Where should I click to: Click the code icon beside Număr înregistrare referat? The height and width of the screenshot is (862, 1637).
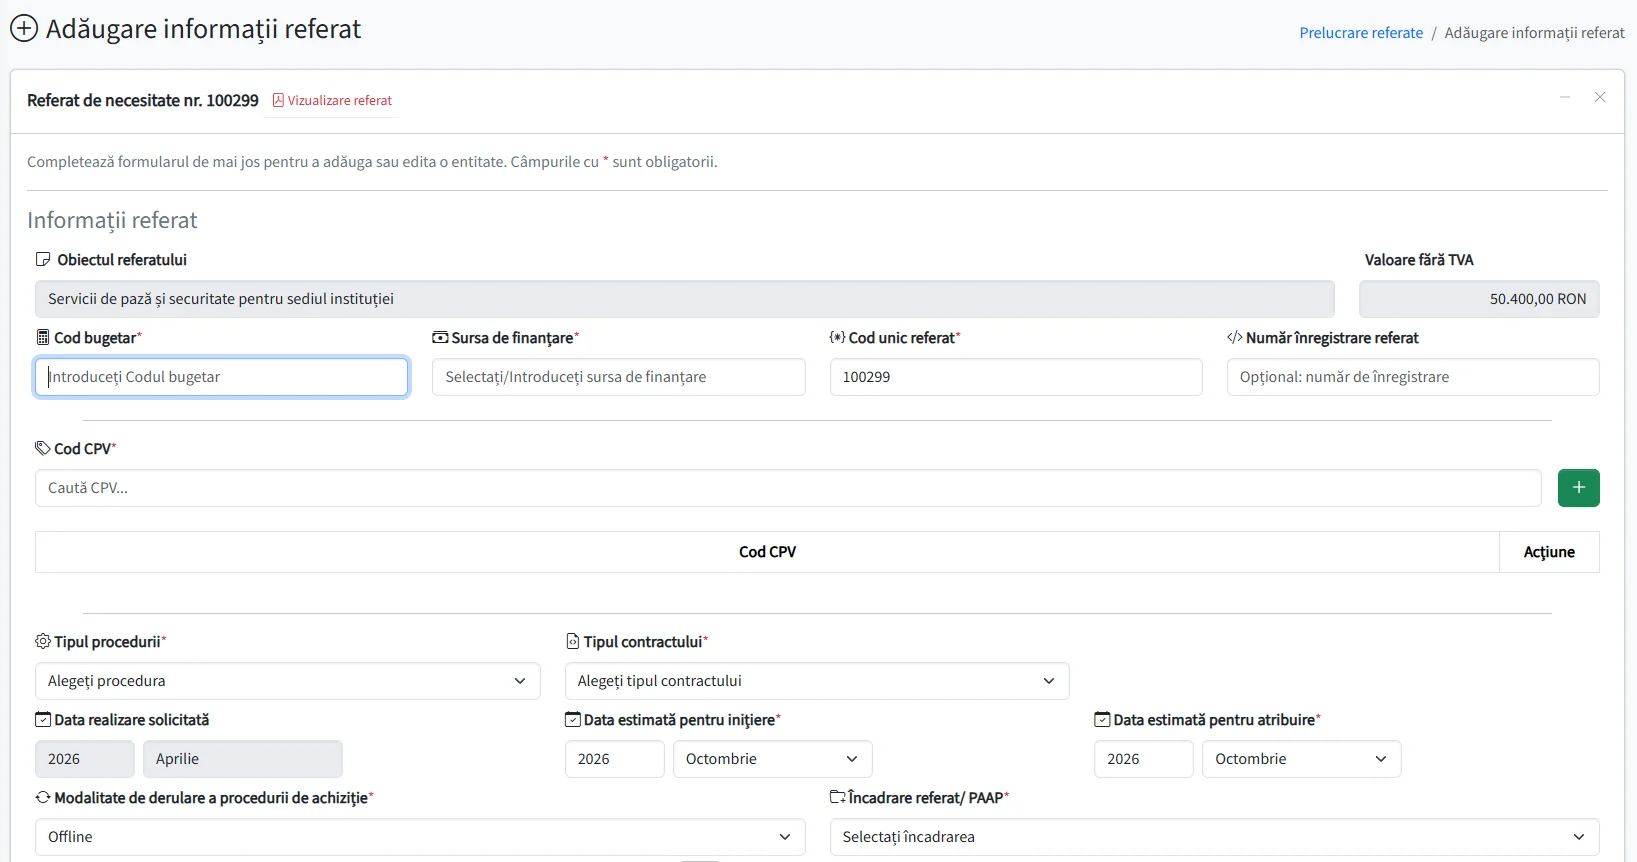coord(1235,338)
